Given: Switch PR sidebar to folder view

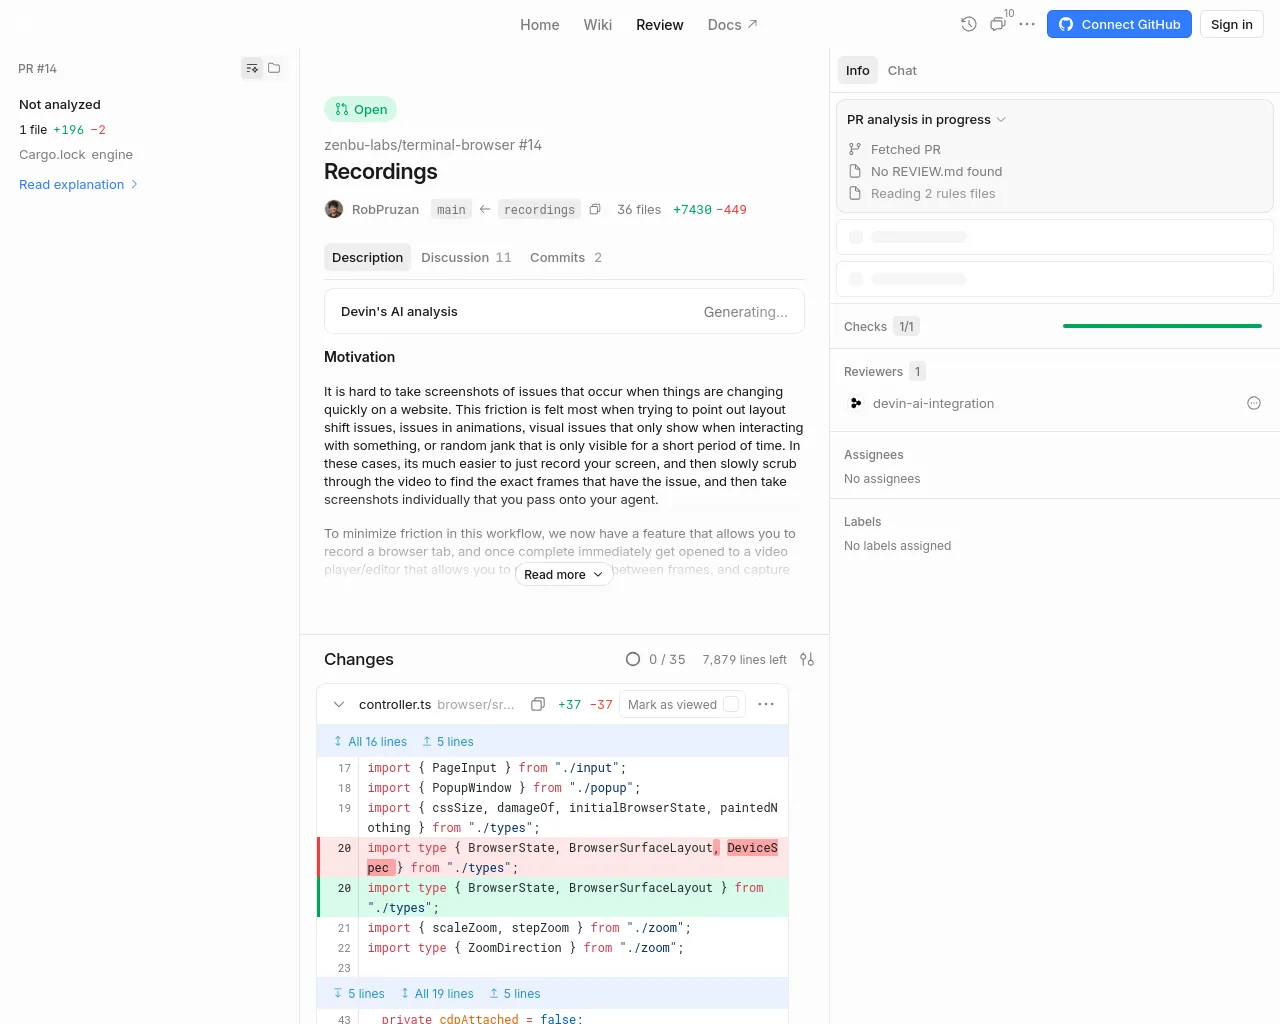Looking at the screenshot, I should click(x=274, y=68).
